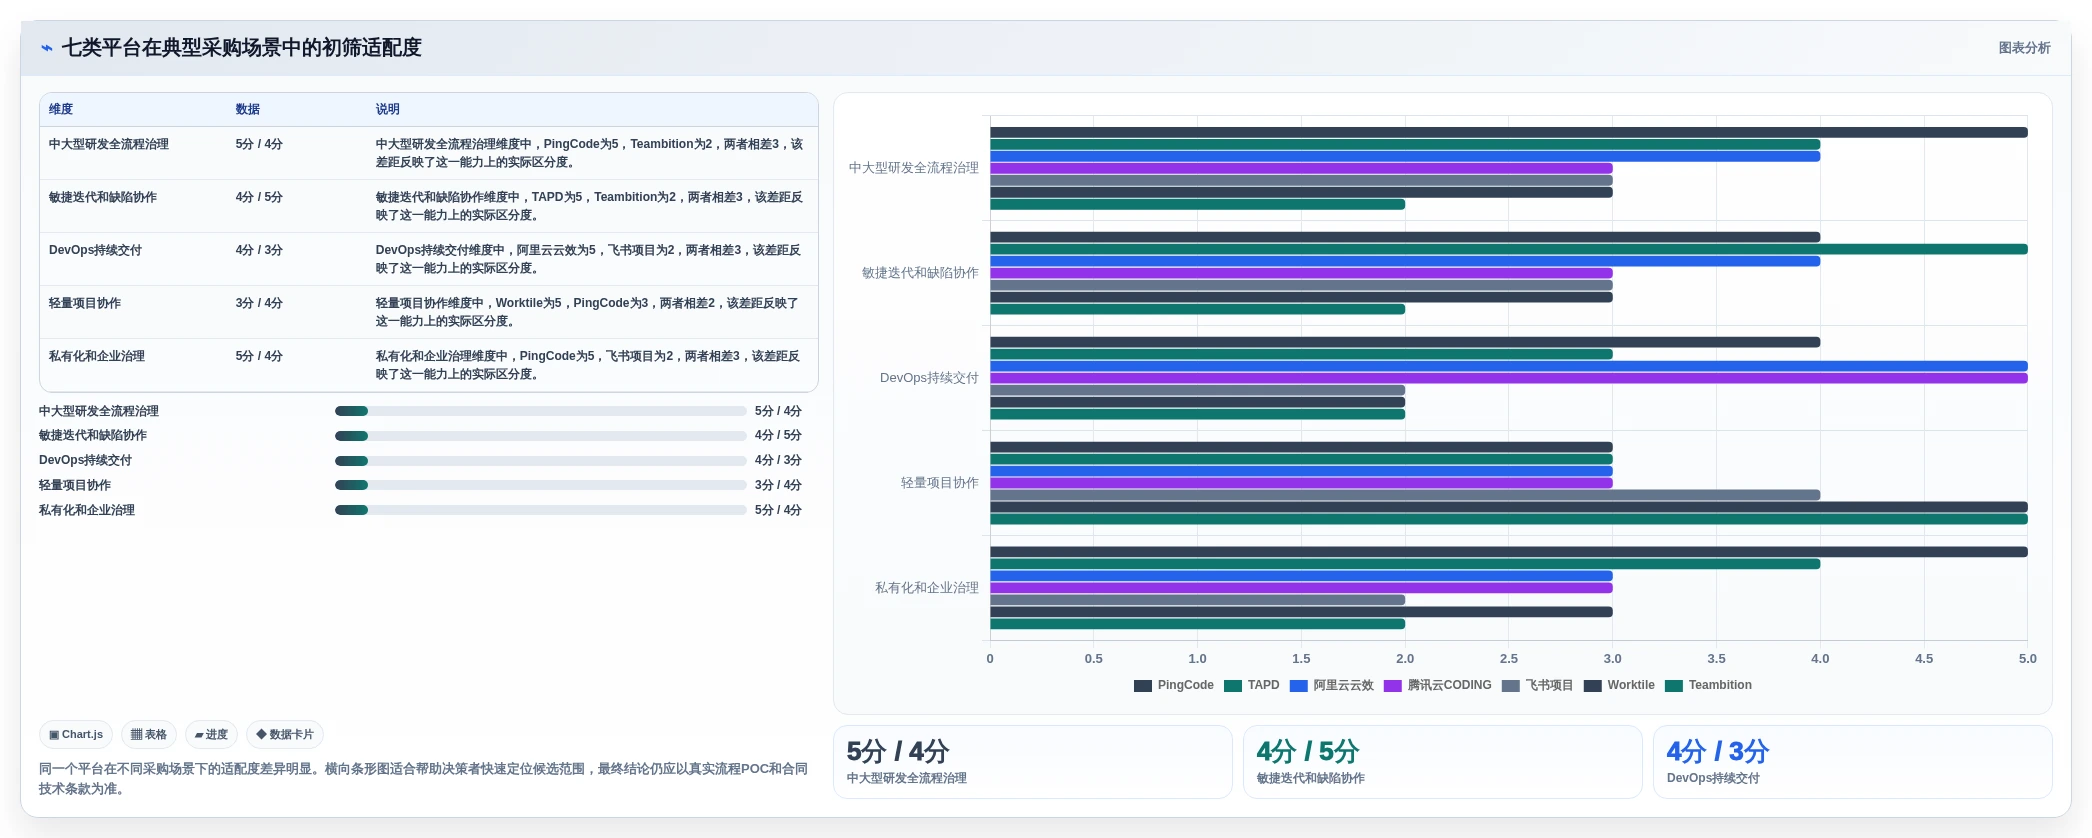The width and height of the screenshot is (2092, 838).
Task: Click chart axis label 中大型研发全流程治理
Action: (914, 168)
